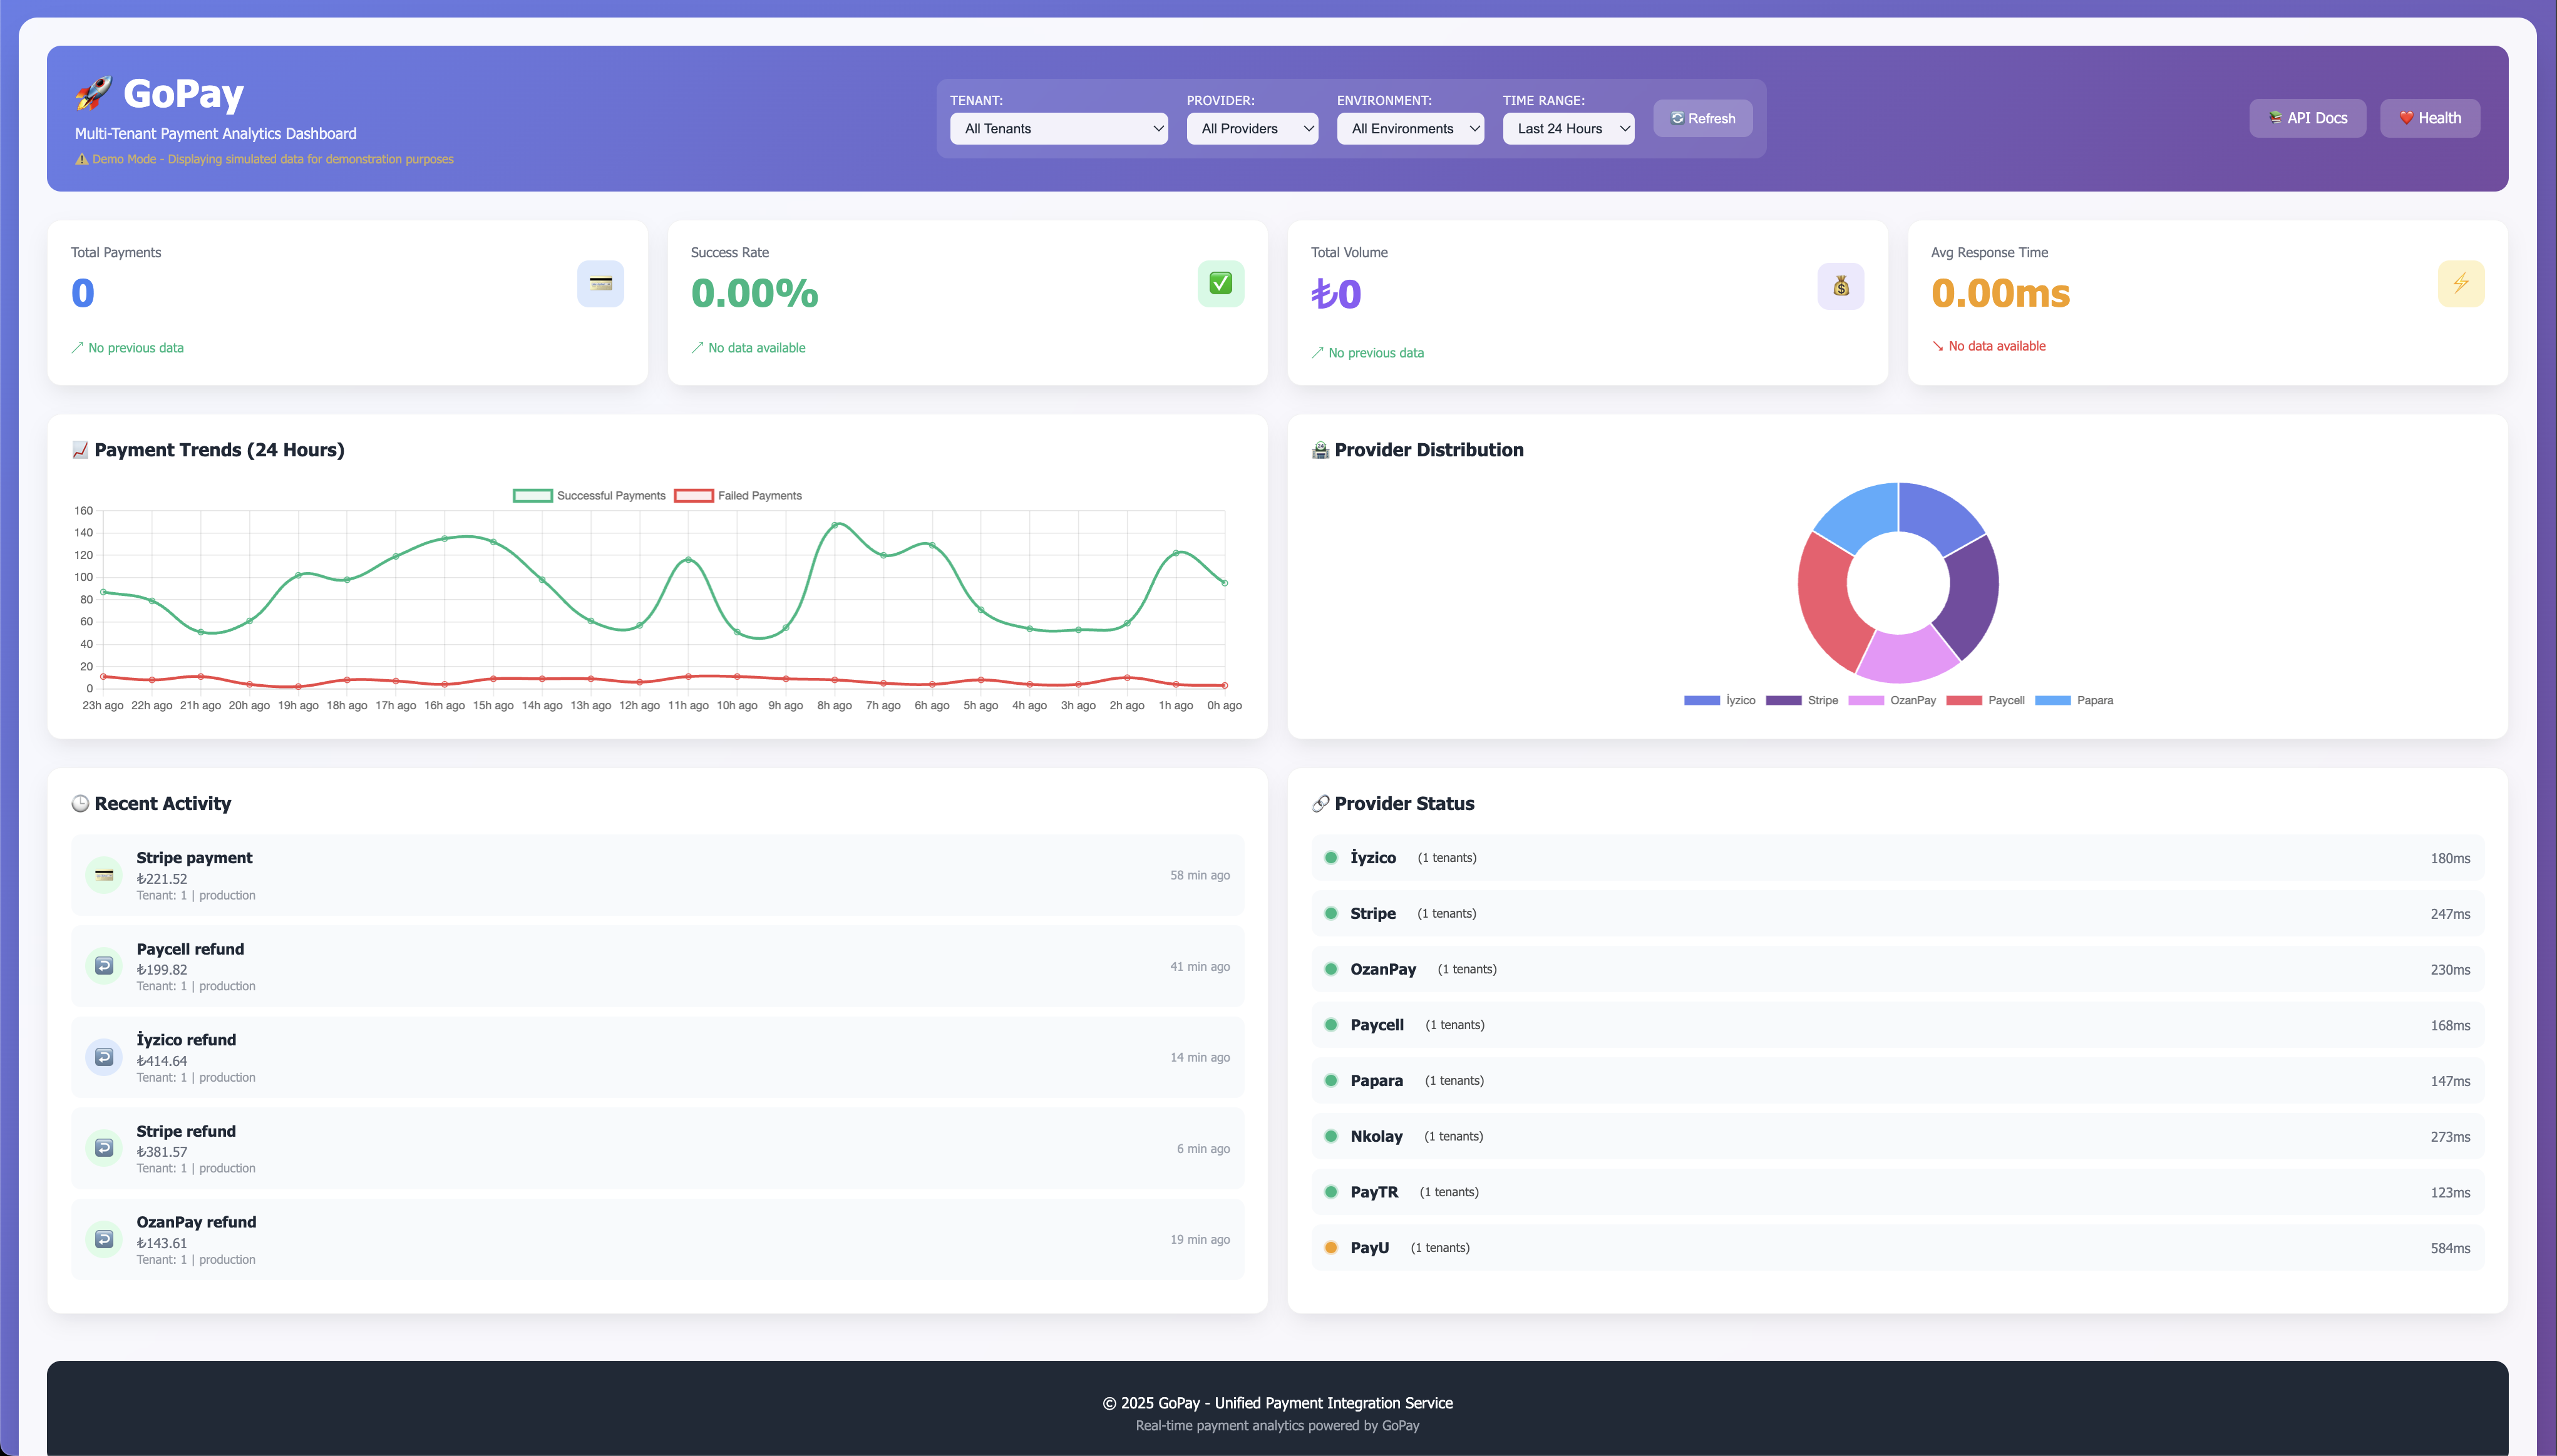Toggle Failed Payments legend in trends chart
The image size is (2557, 1456).
click(x=738, y=496)
